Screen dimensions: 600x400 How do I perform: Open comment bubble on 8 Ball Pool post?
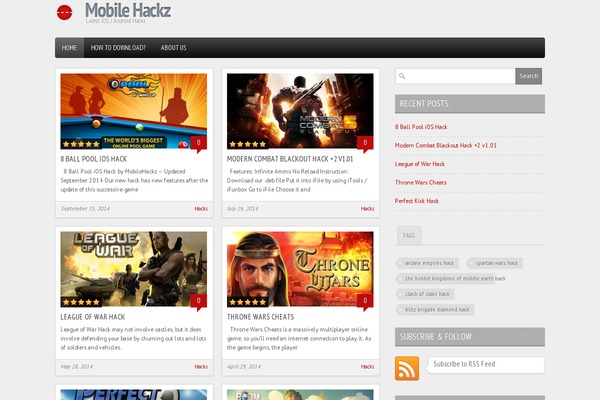coord(198,144)
